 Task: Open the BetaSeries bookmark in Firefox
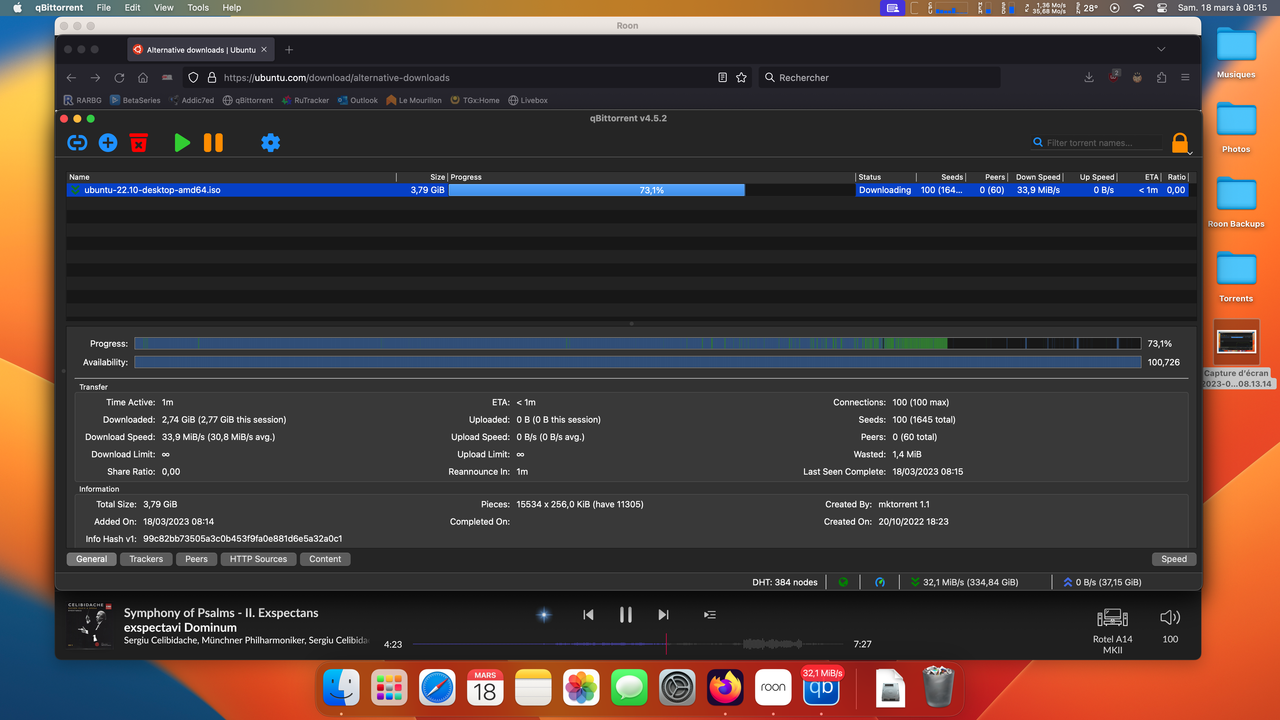(135, 100)
